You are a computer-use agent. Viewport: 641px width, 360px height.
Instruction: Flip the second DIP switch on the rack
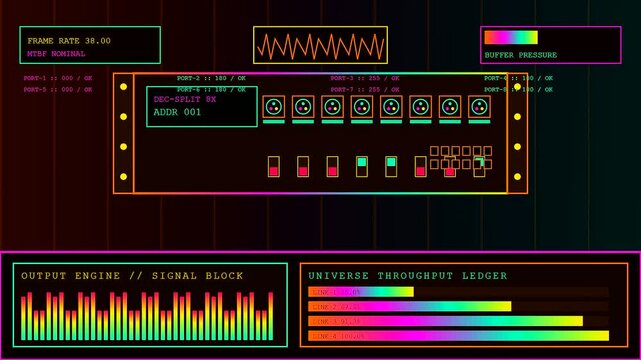pos(303,166)
